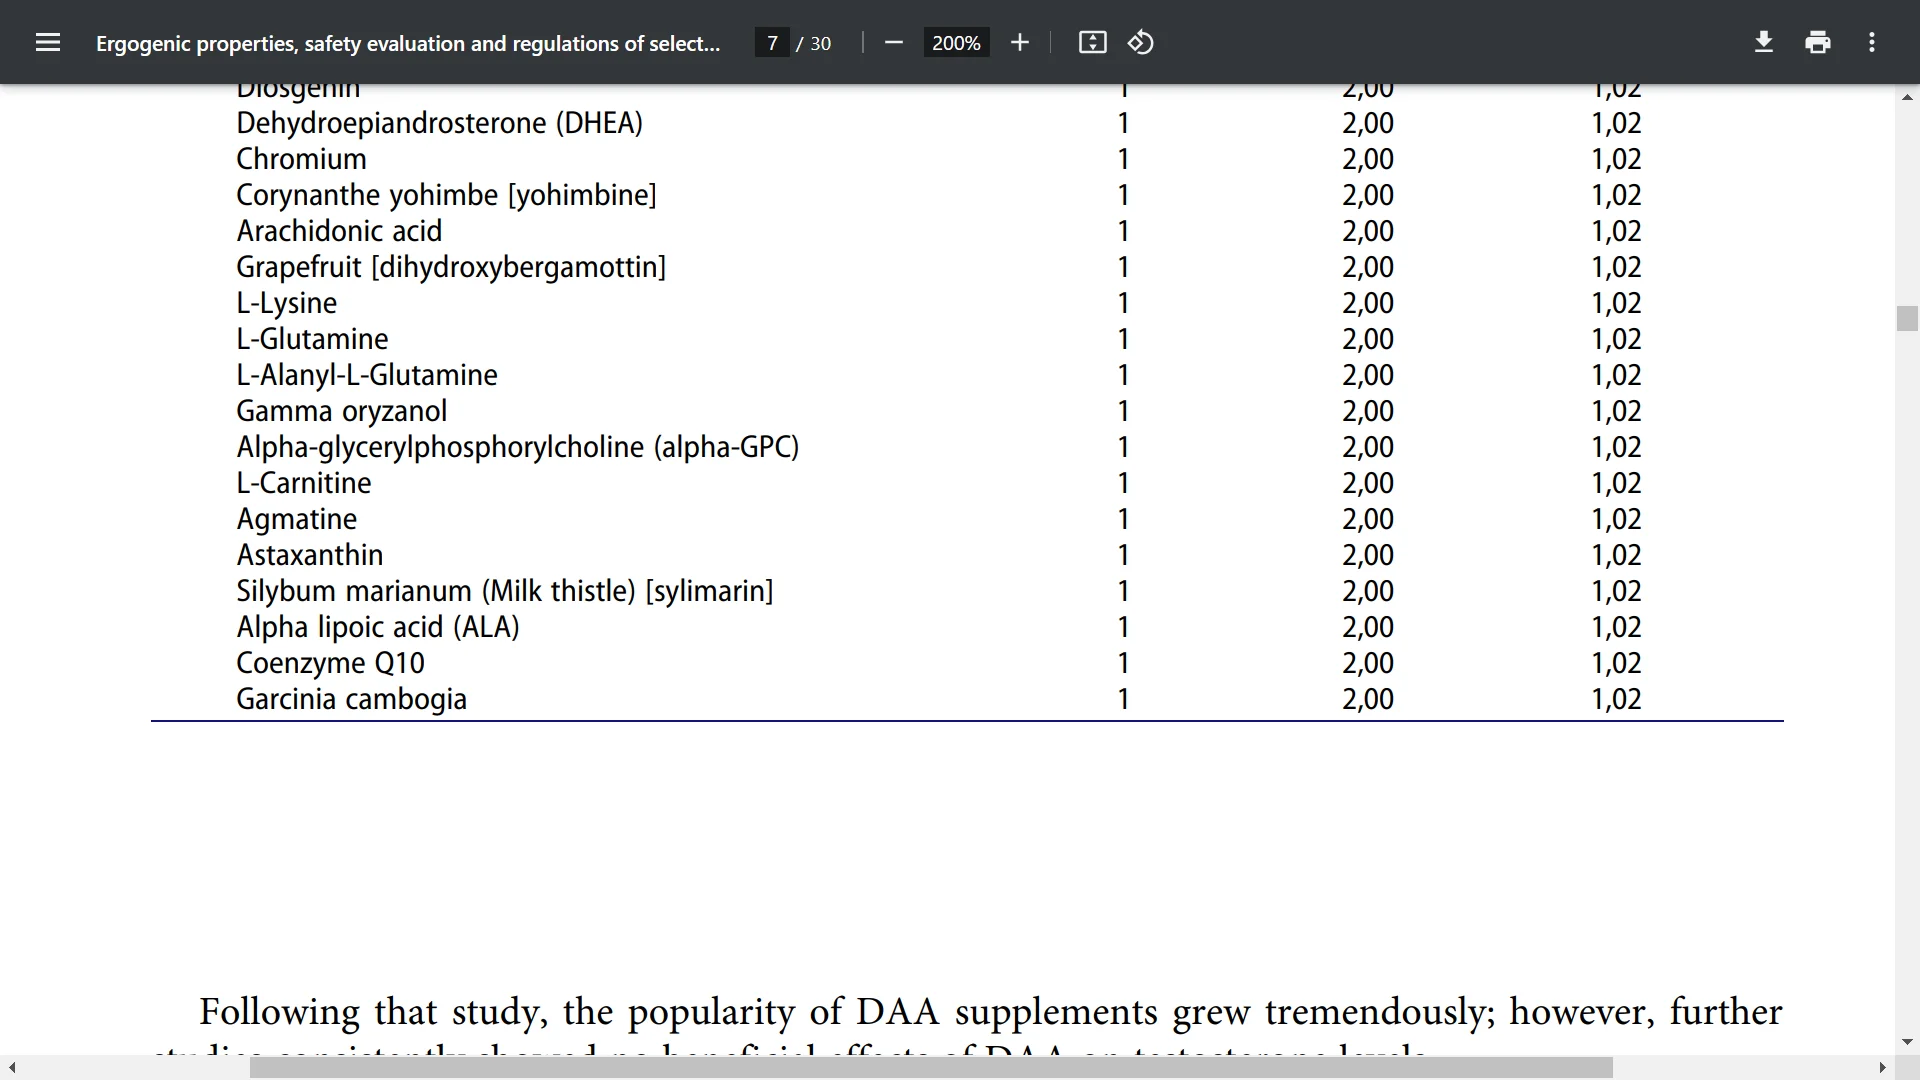
Task: Click the L-Lysine row text
Action: (286, 304)
